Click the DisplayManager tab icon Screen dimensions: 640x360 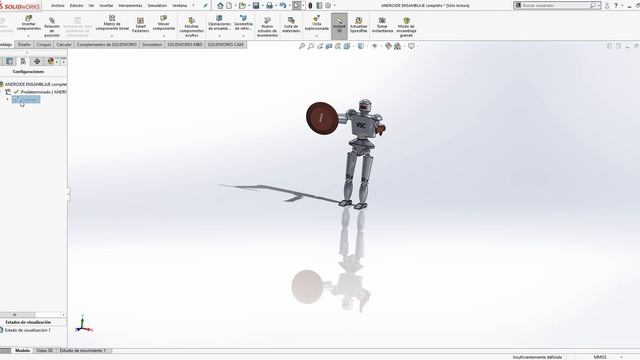coord(51,61)
